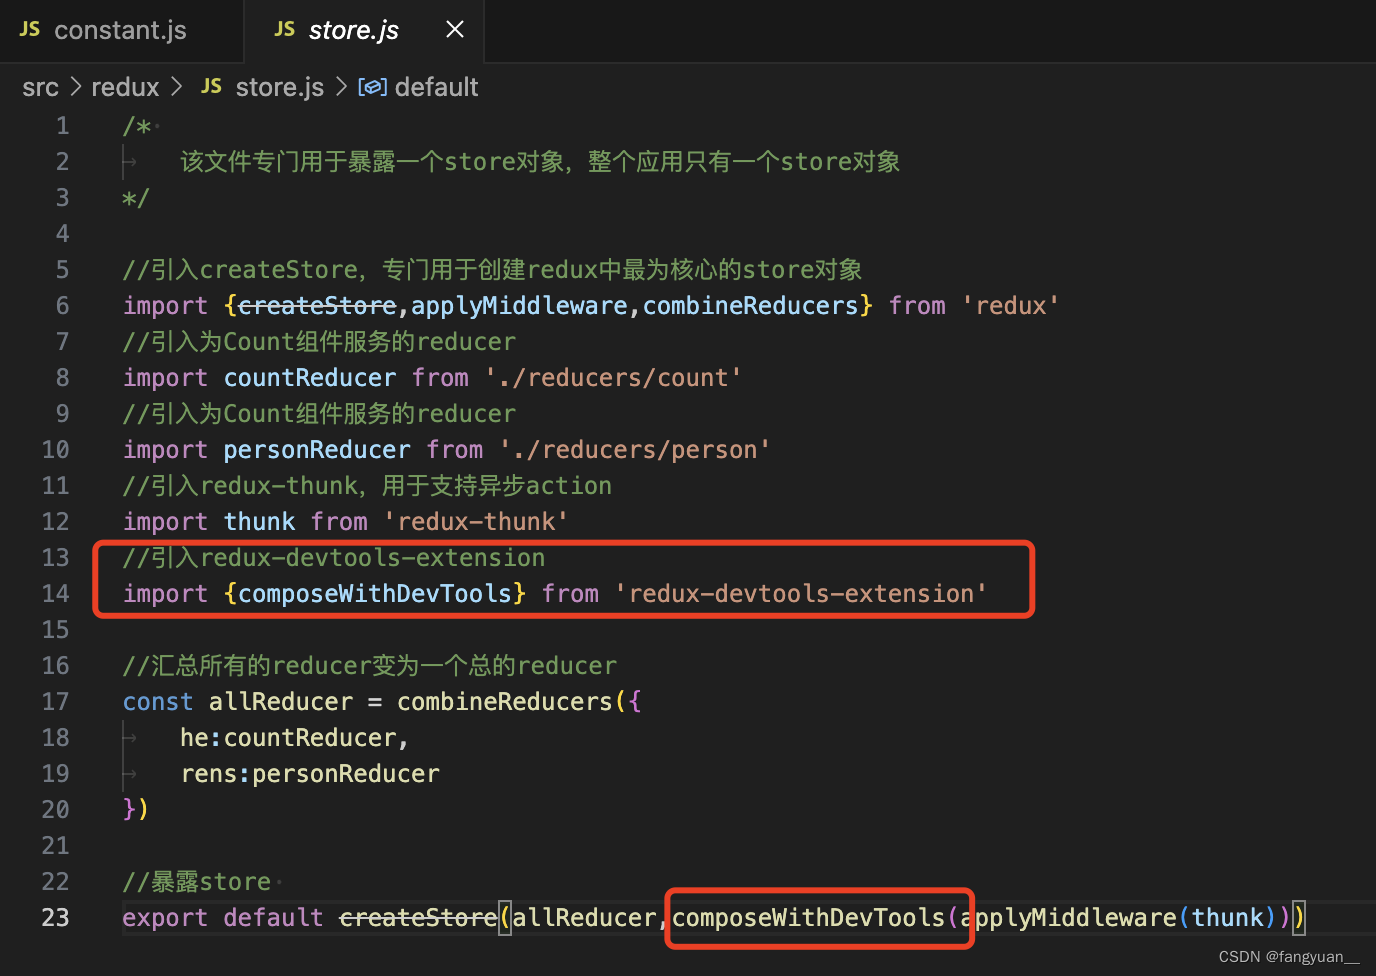Click line number 14 in the gutter
This screenshot has width=1376, height=976.
(56, 594)
